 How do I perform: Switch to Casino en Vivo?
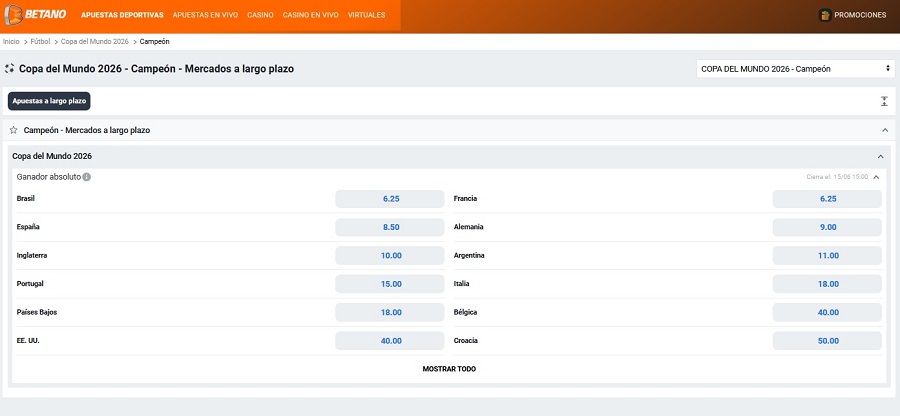311,15
